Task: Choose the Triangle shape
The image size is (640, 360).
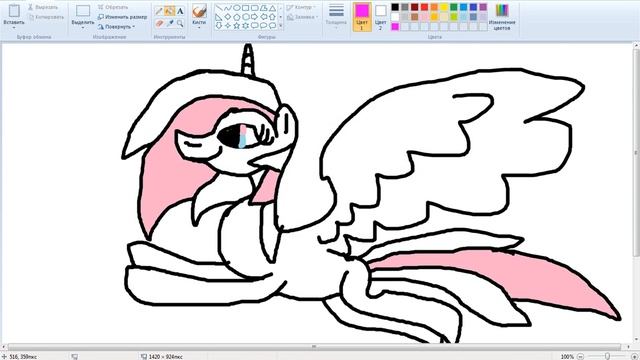Action: (x=272, y=8)
